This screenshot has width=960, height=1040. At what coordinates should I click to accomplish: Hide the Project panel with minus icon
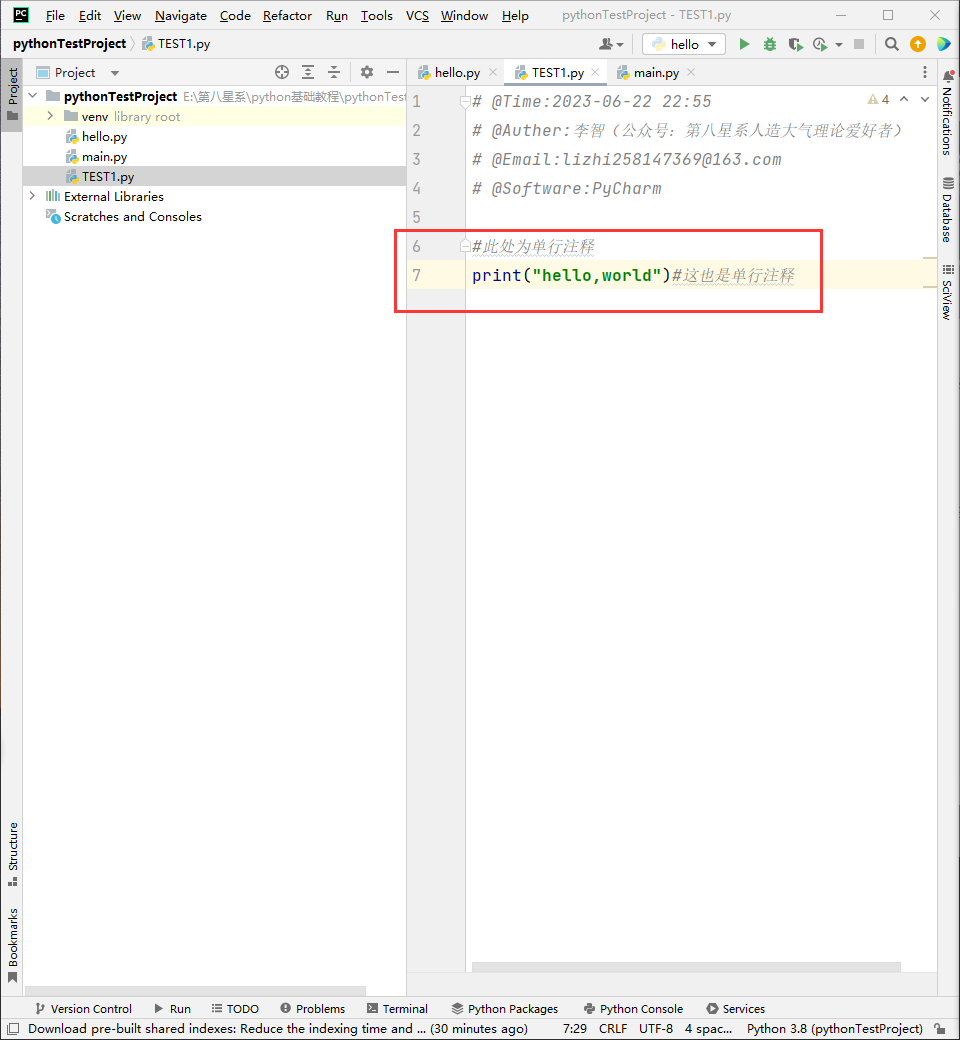tap(393, 72)
